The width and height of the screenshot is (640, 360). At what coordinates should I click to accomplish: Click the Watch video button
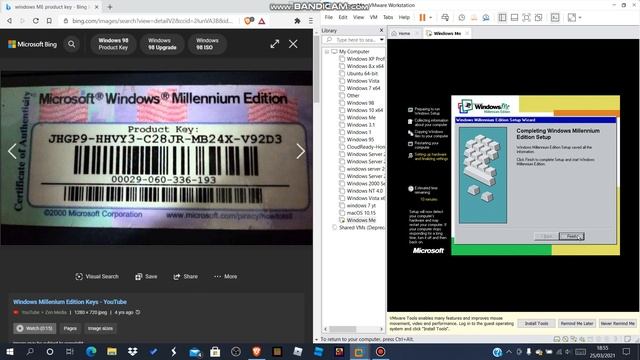pyautogui.click(x=35, y=328)
